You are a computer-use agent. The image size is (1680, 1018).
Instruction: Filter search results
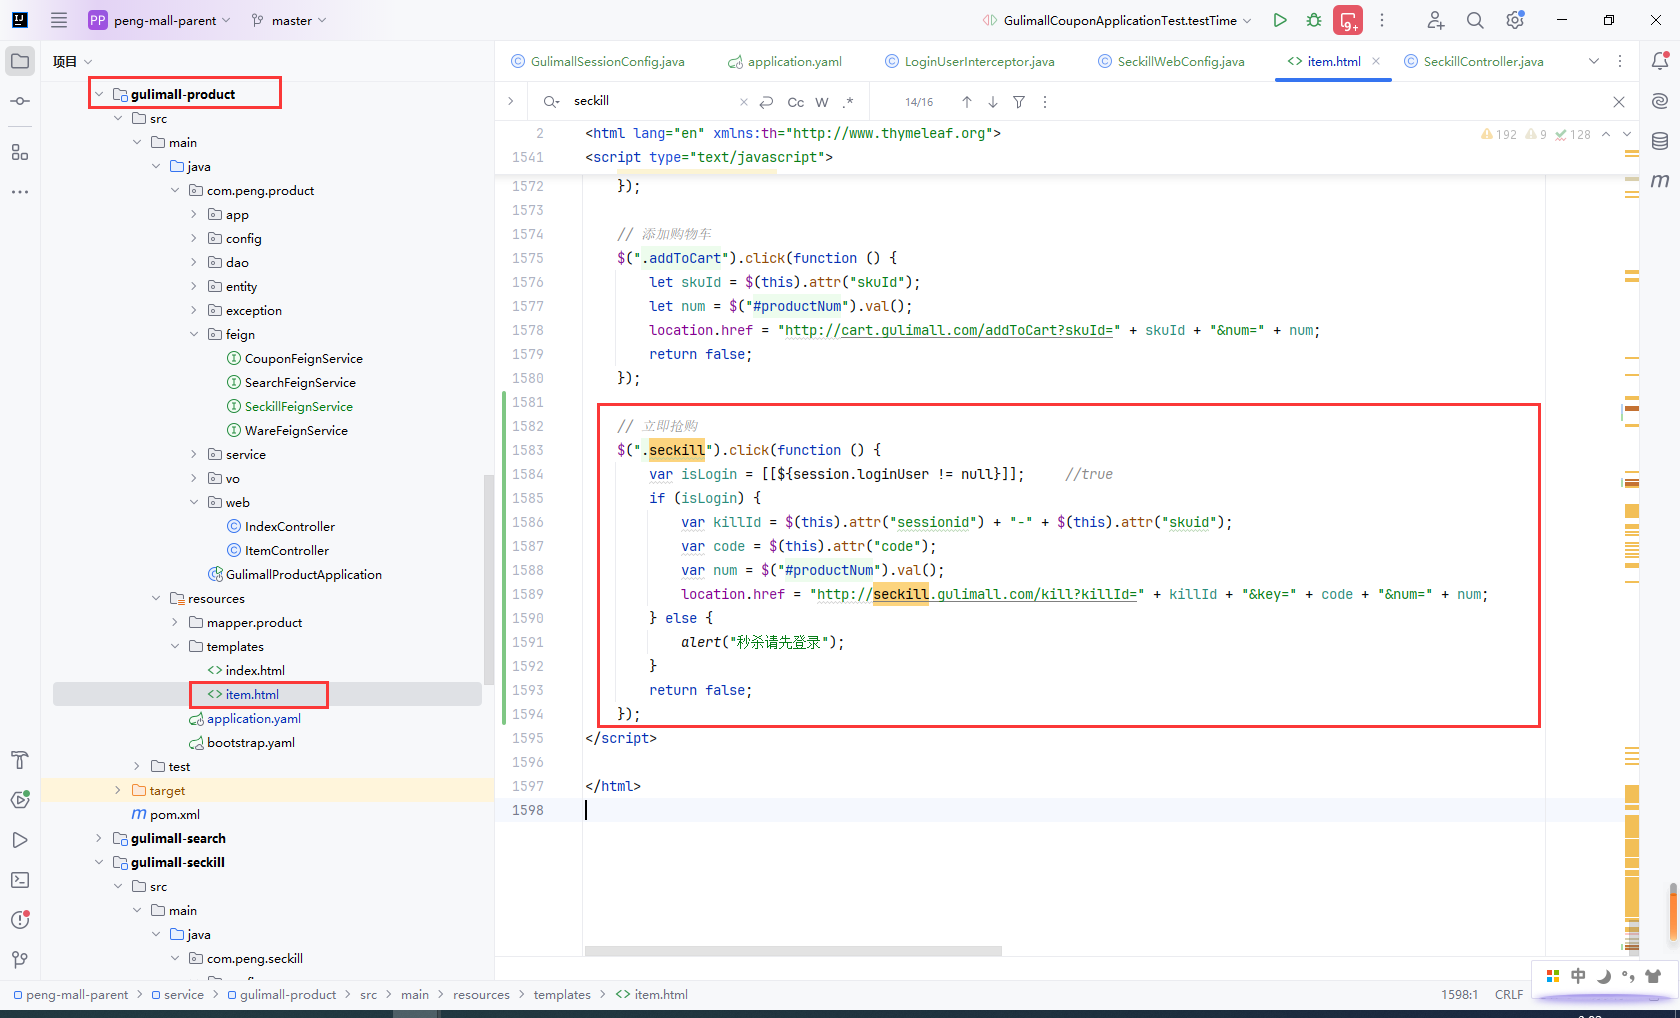pos(1019,102)
